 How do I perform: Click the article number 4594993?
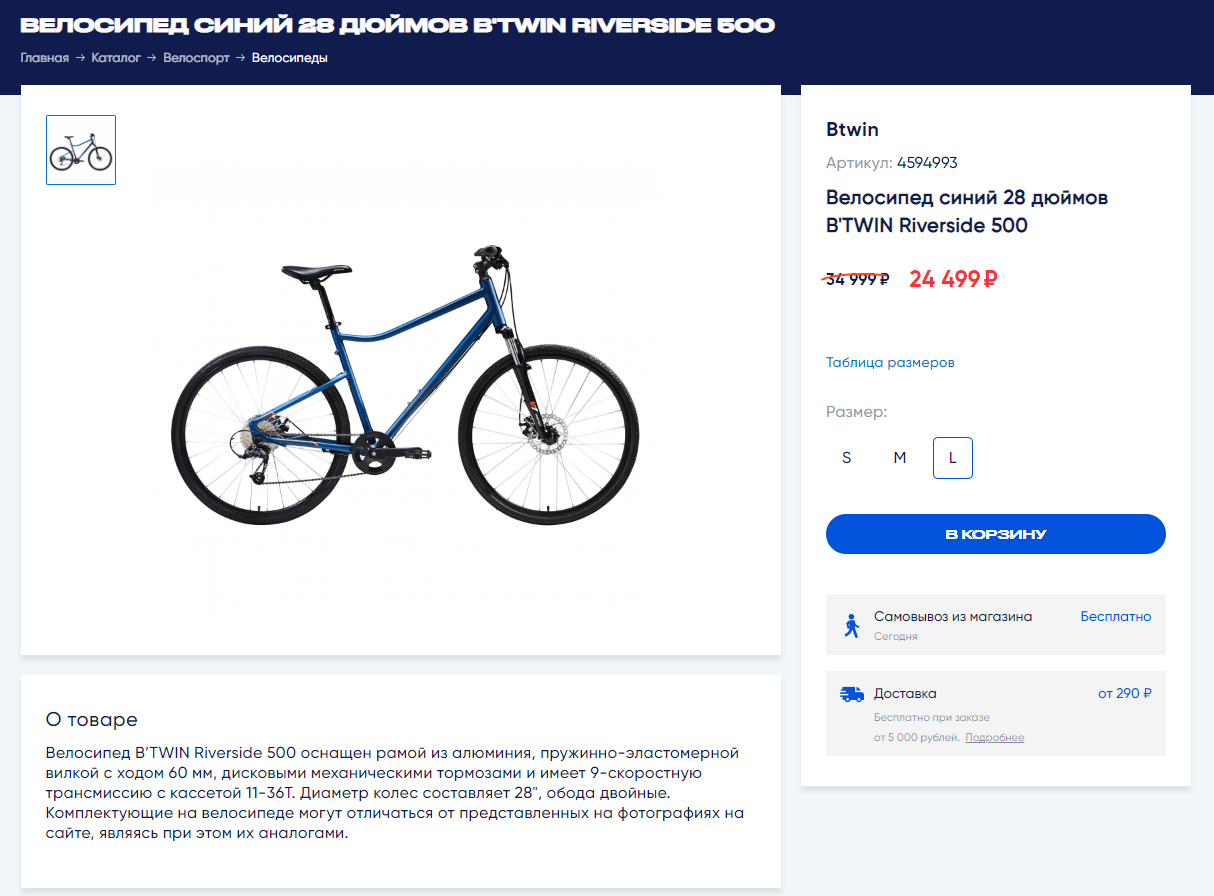point(927,163)
